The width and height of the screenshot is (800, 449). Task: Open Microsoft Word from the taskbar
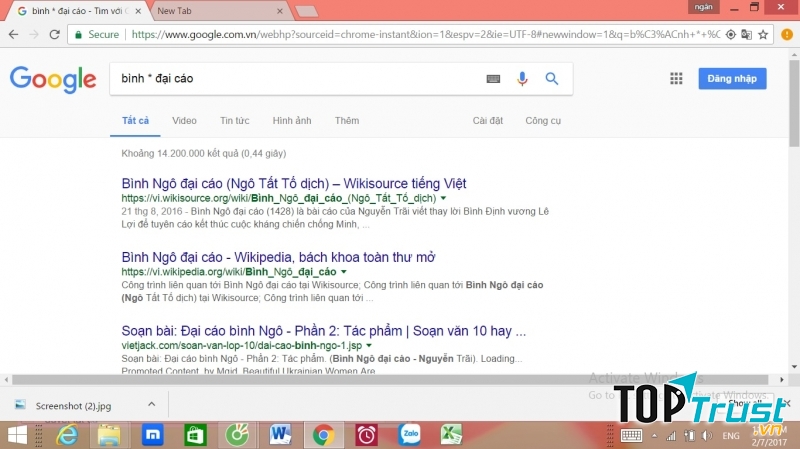pos(280,435)
